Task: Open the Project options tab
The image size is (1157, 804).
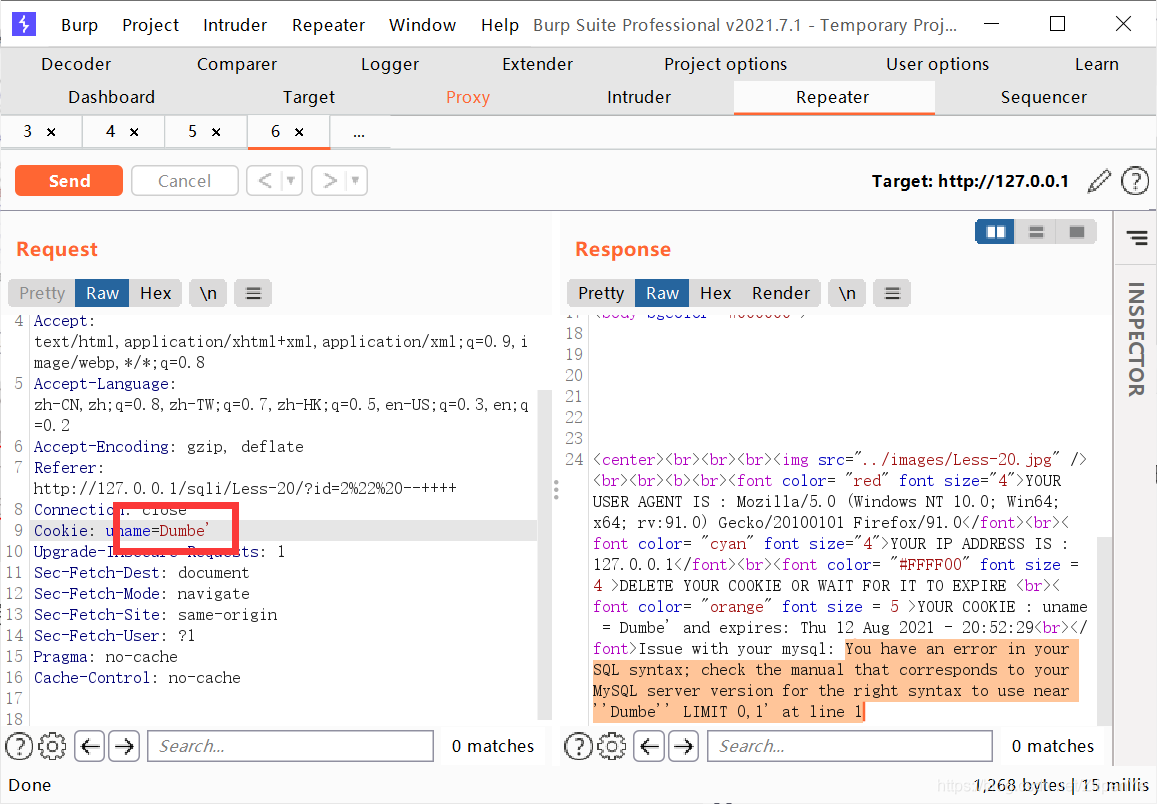Action: [x=725, y=64]
